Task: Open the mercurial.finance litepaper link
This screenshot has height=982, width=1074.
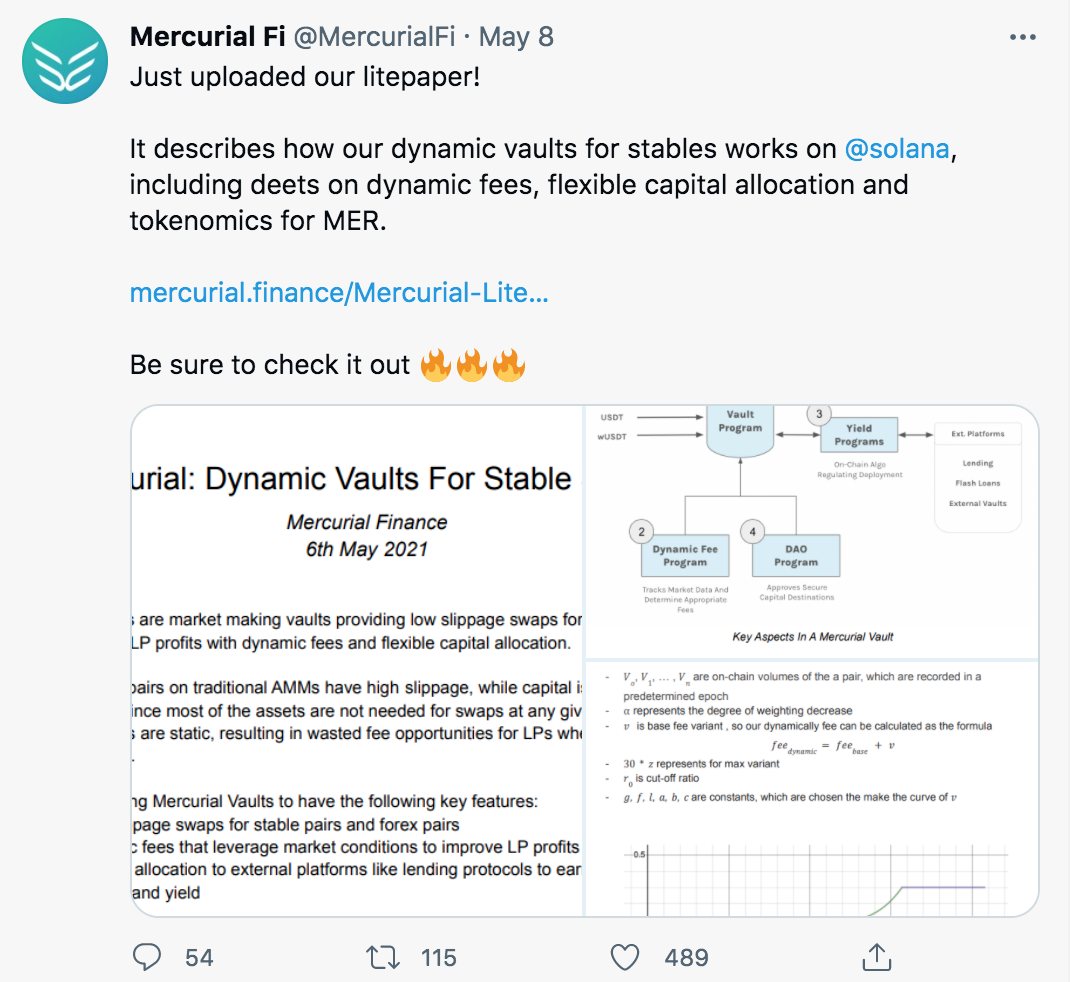Action: click(x=339, y=293)
